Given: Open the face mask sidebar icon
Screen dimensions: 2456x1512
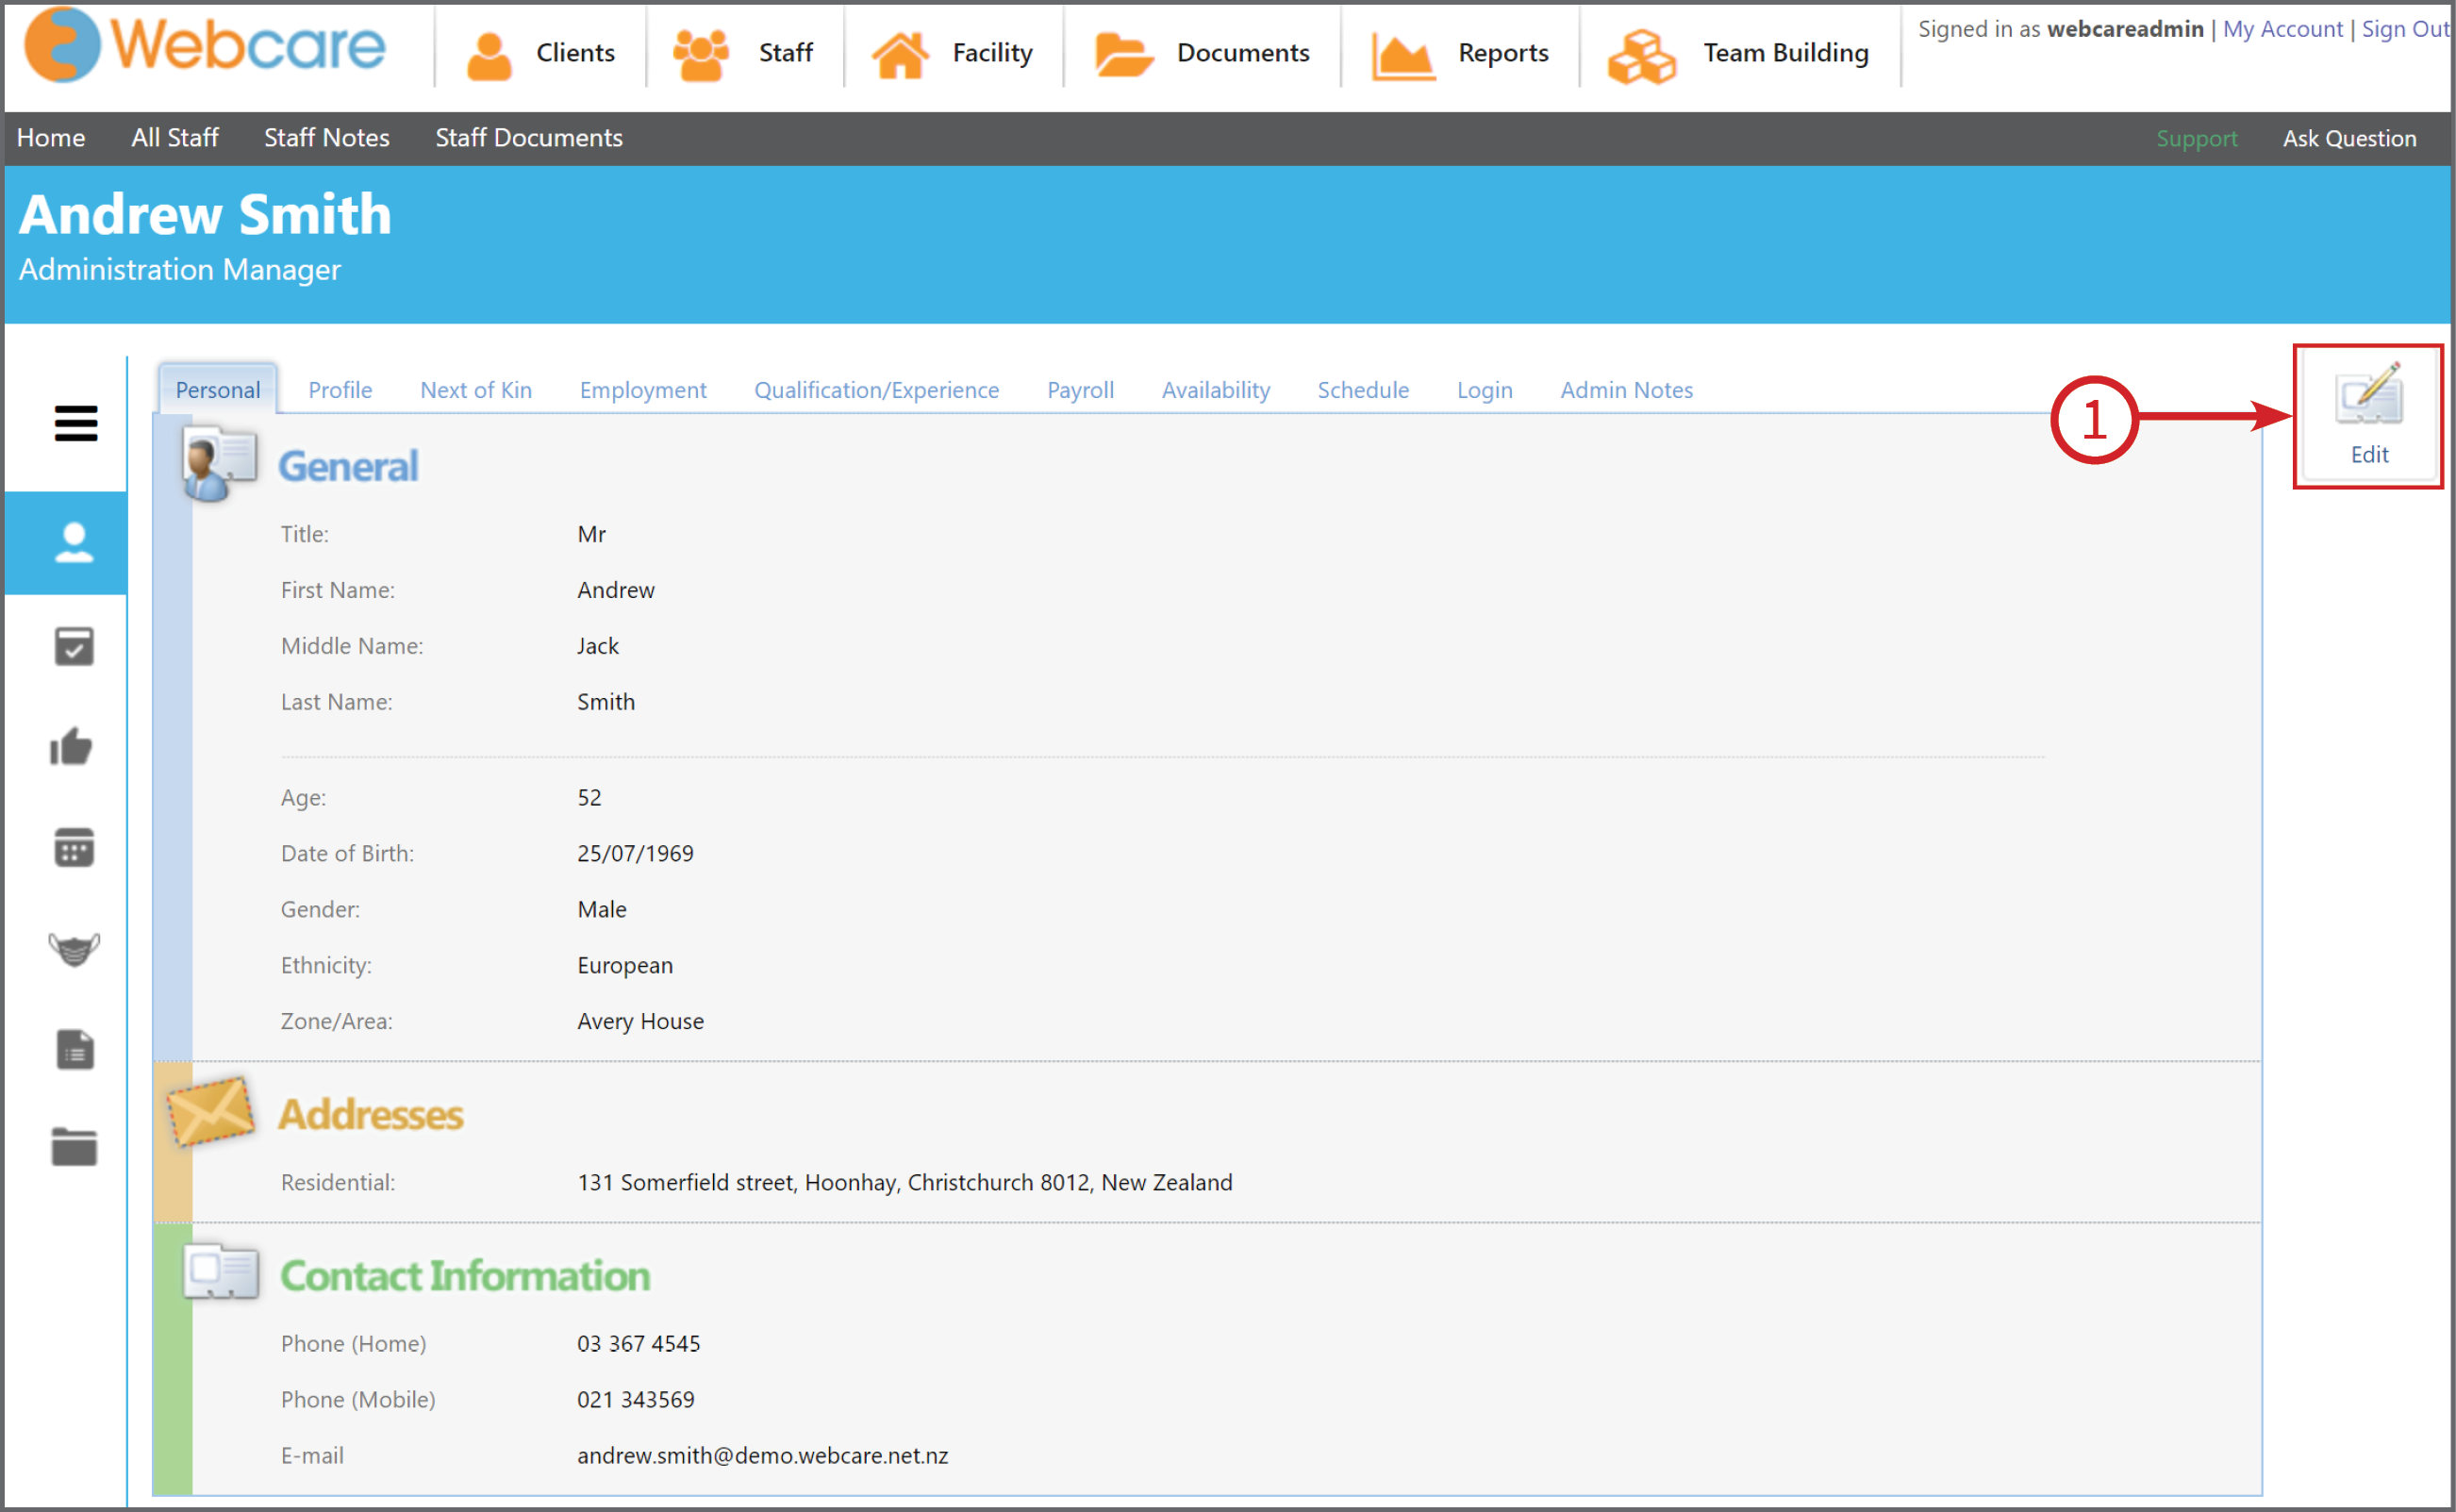Looking at the screenshot, I should tap(74, 948).
